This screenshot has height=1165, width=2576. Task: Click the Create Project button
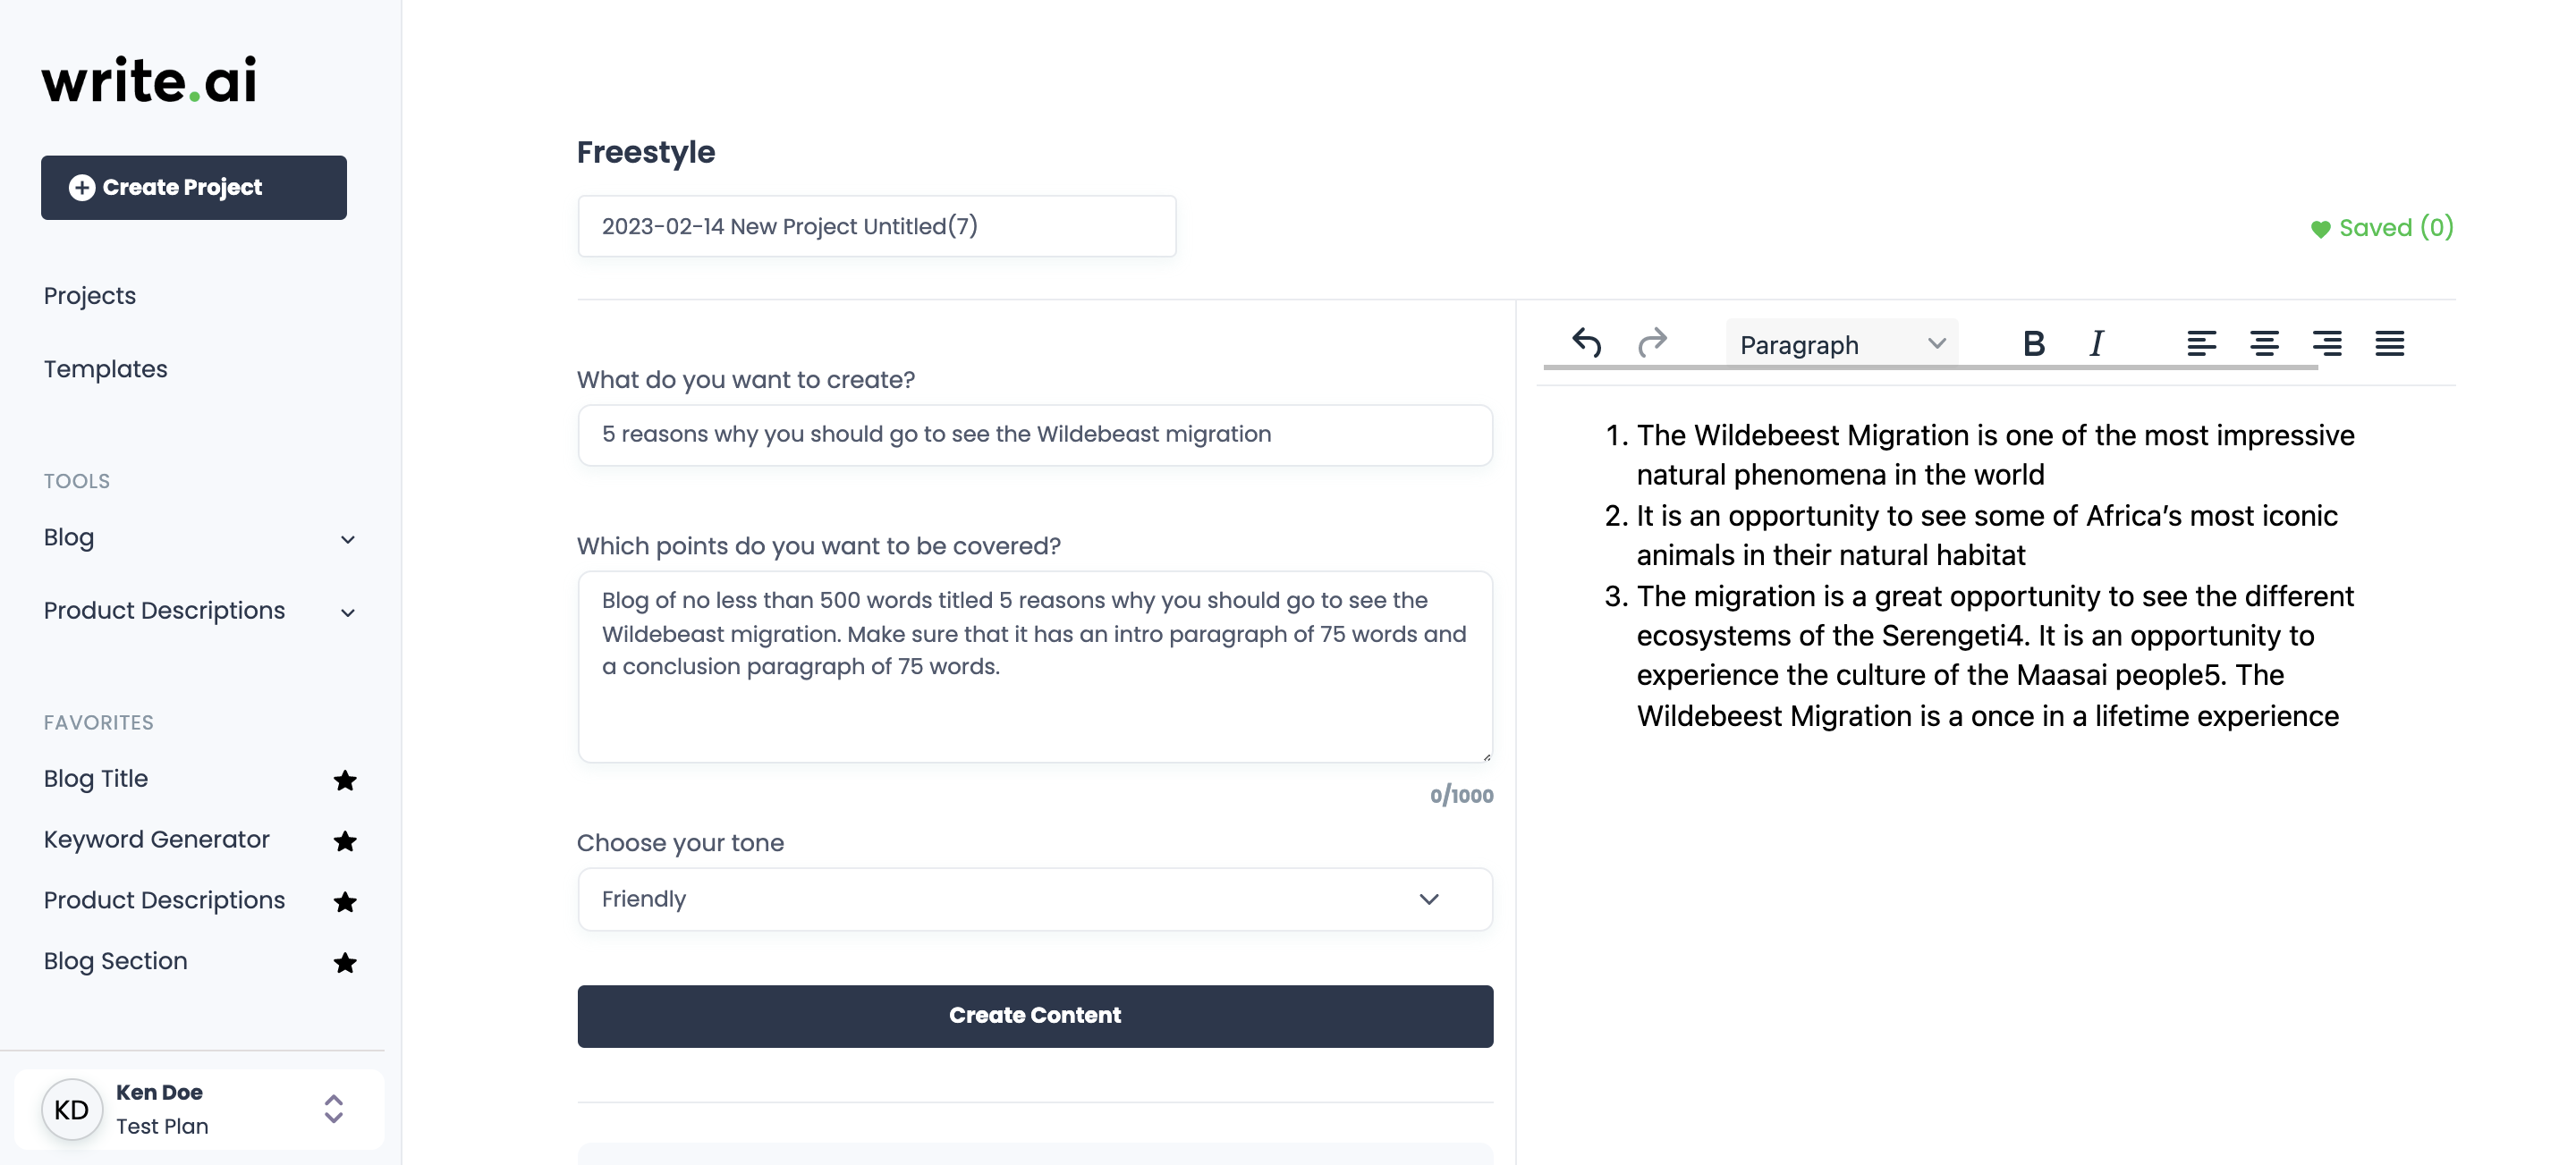click(193, 188)
